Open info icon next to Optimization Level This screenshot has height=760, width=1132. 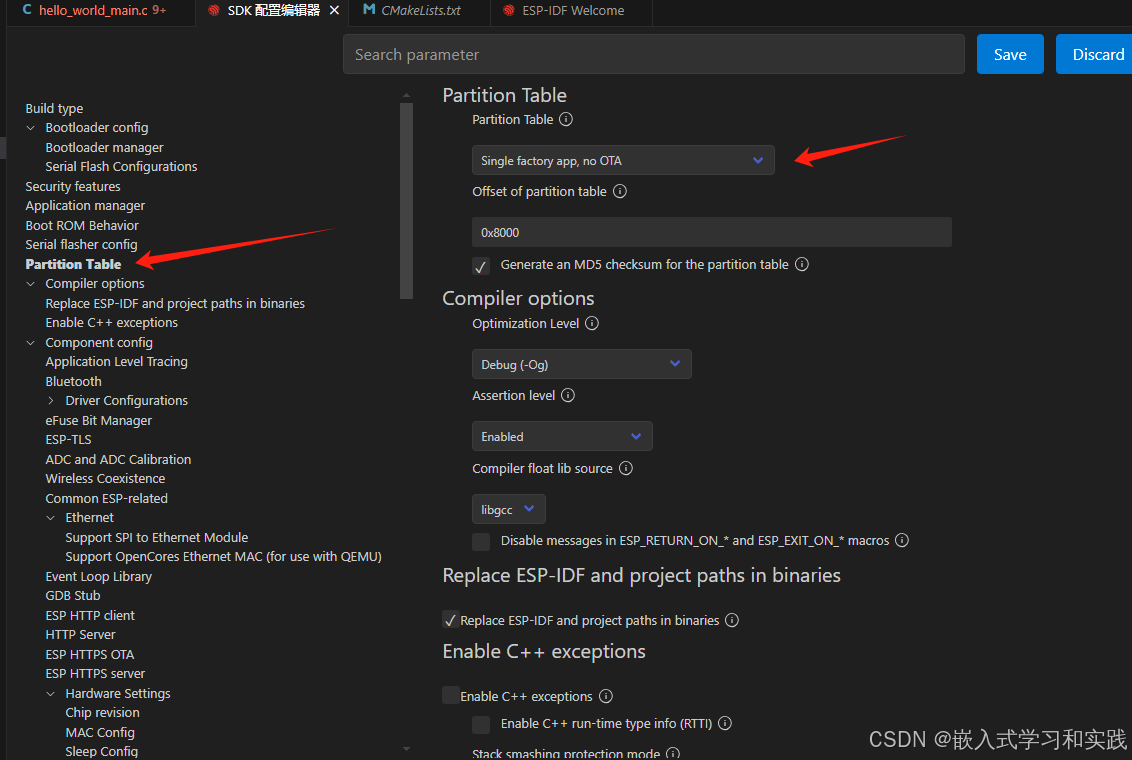(592, 323)
